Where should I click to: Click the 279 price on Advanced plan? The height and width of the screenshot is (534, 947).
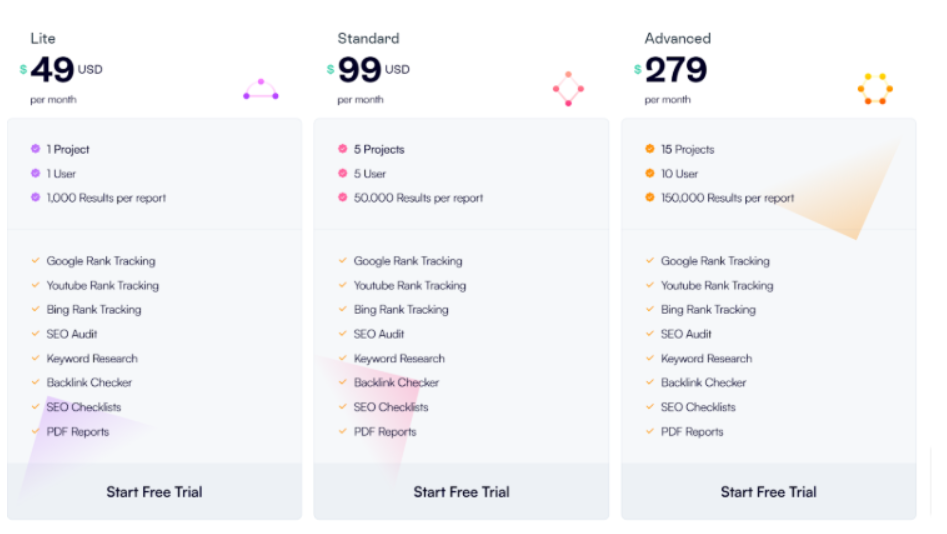[676, 69]
